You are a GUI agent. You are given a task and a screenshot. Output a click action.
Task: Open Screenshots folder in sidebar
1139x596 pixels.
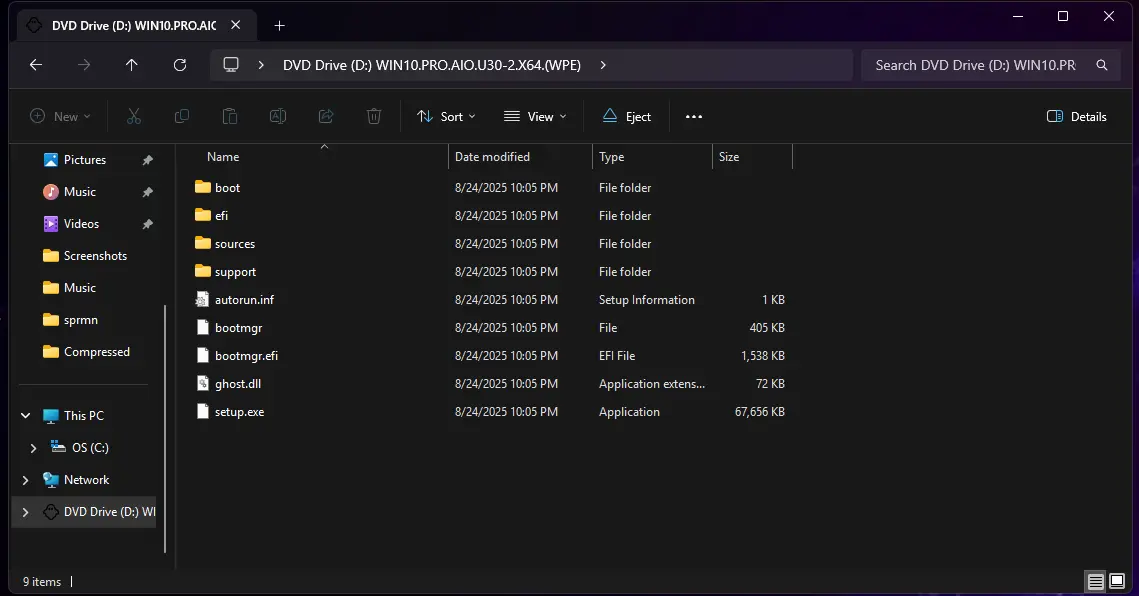pos(94,256)
